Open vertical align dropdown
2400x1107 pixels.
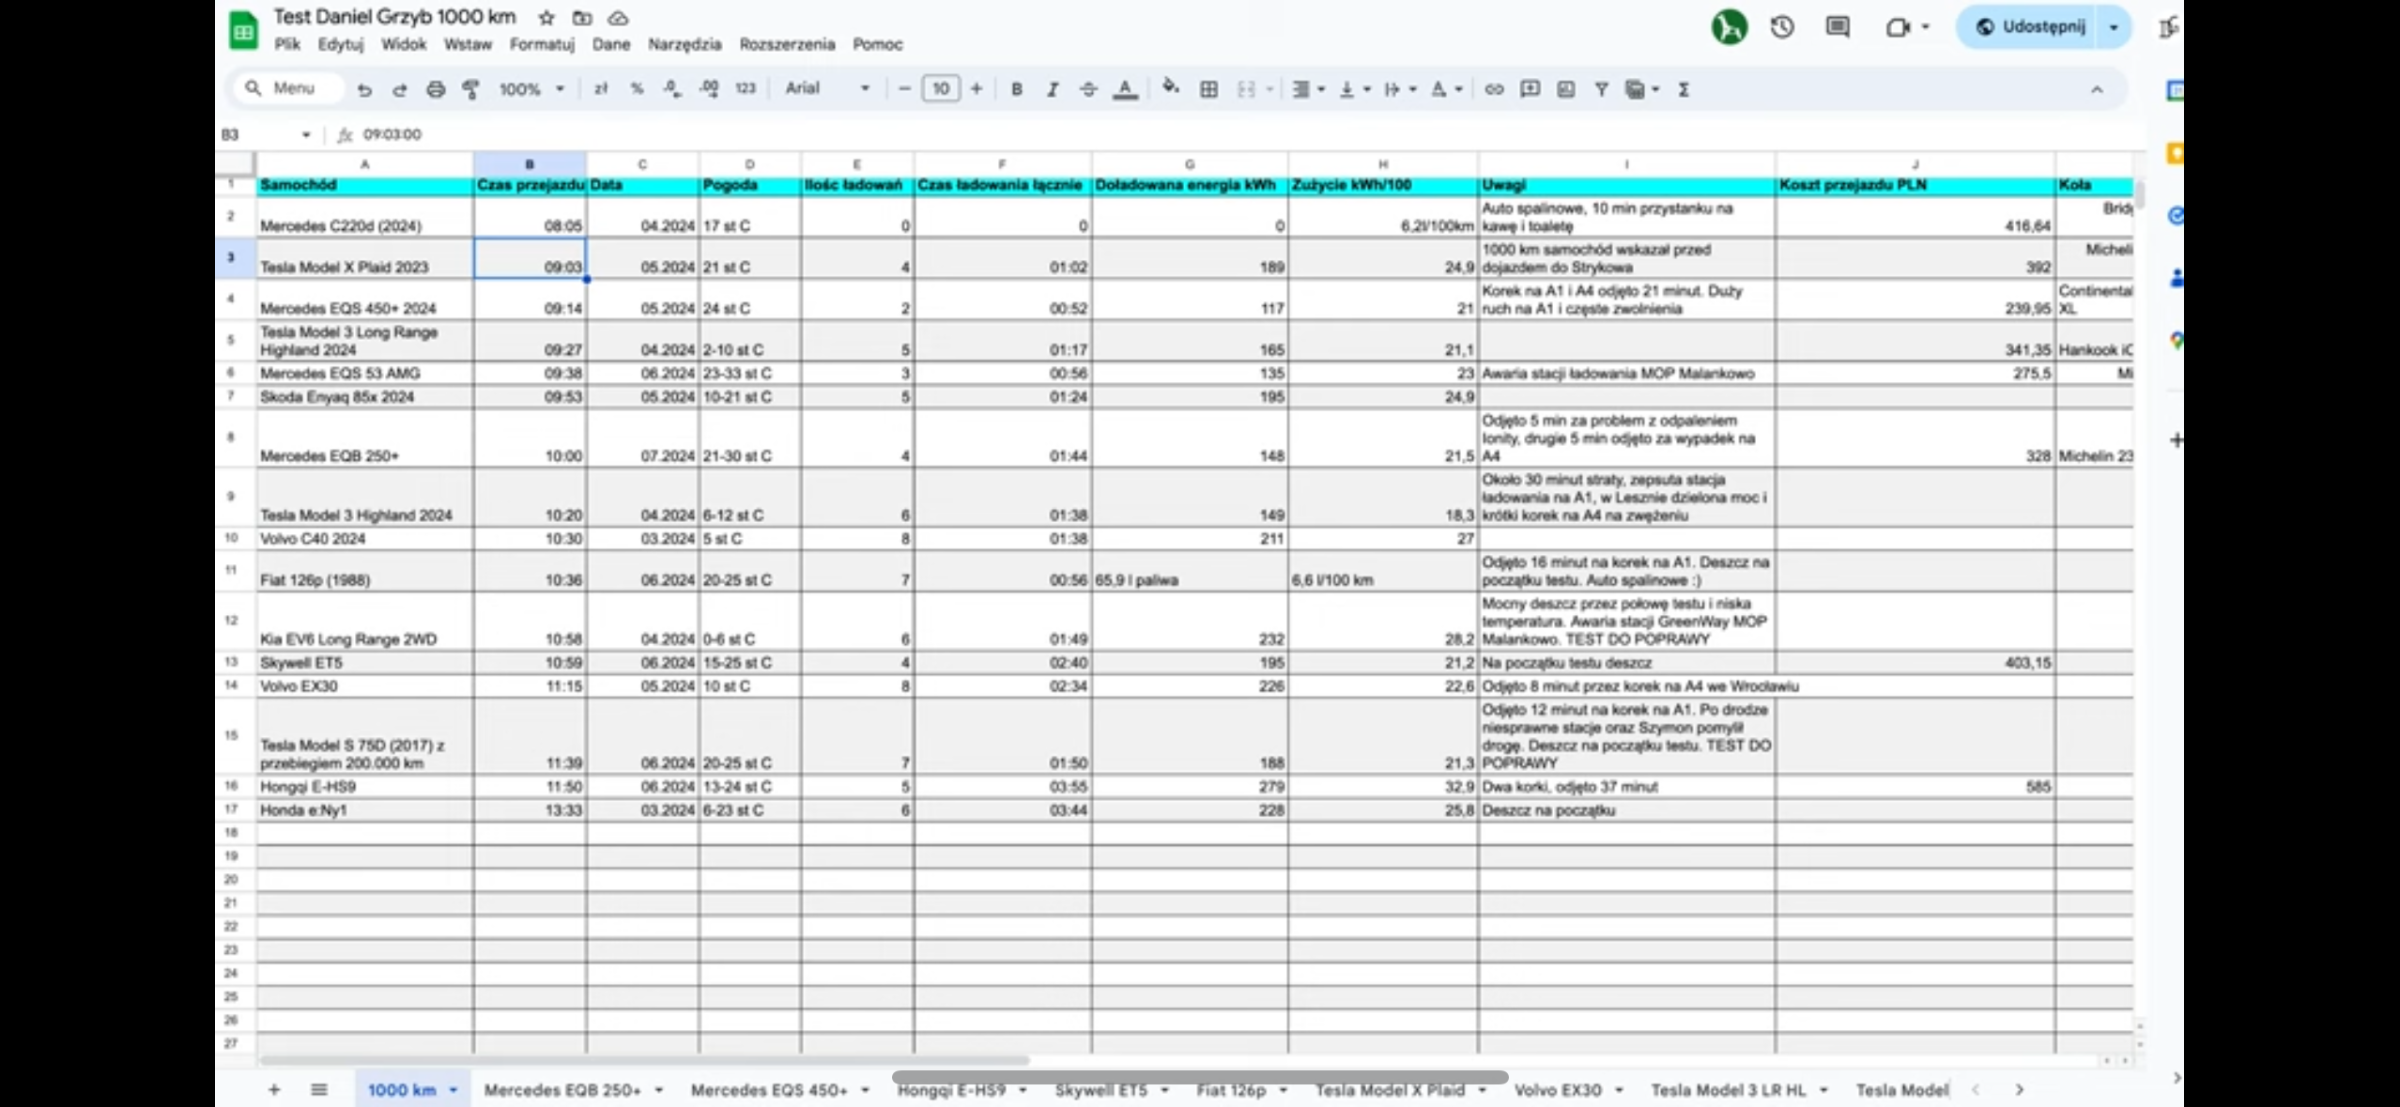[x=1354, y=89]
